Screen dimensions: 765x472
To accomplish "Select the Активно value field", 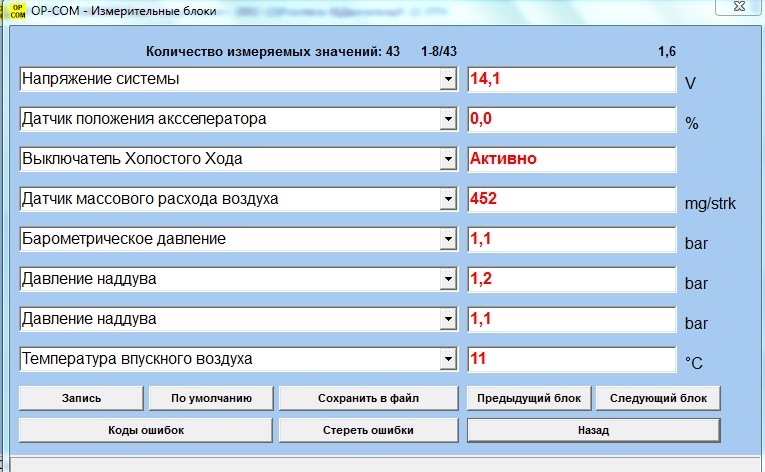I will pyautogui.click(x=572, y=160).
